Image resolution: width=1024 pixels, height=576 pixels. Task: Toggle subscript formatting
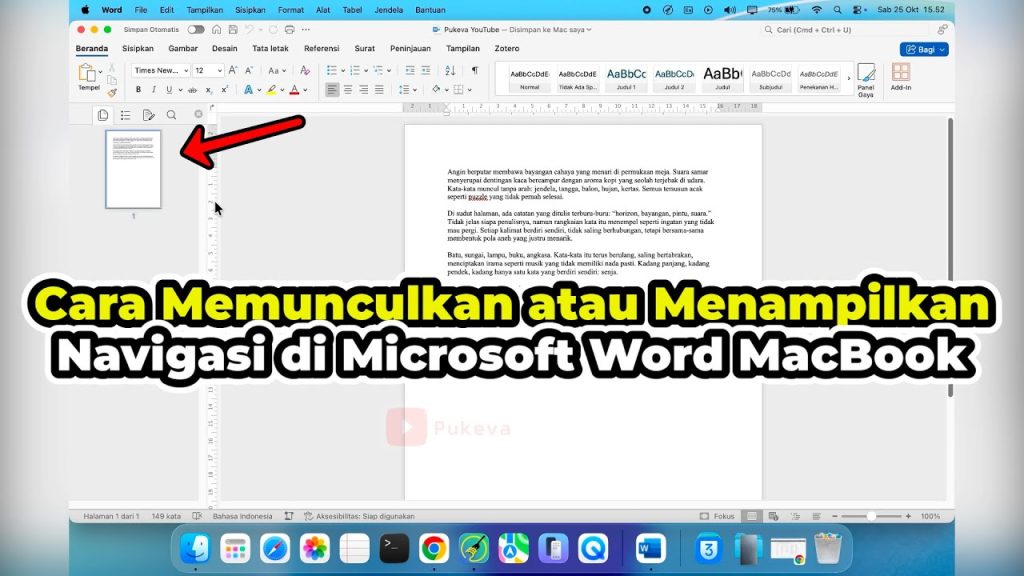[x=208, y=90]
